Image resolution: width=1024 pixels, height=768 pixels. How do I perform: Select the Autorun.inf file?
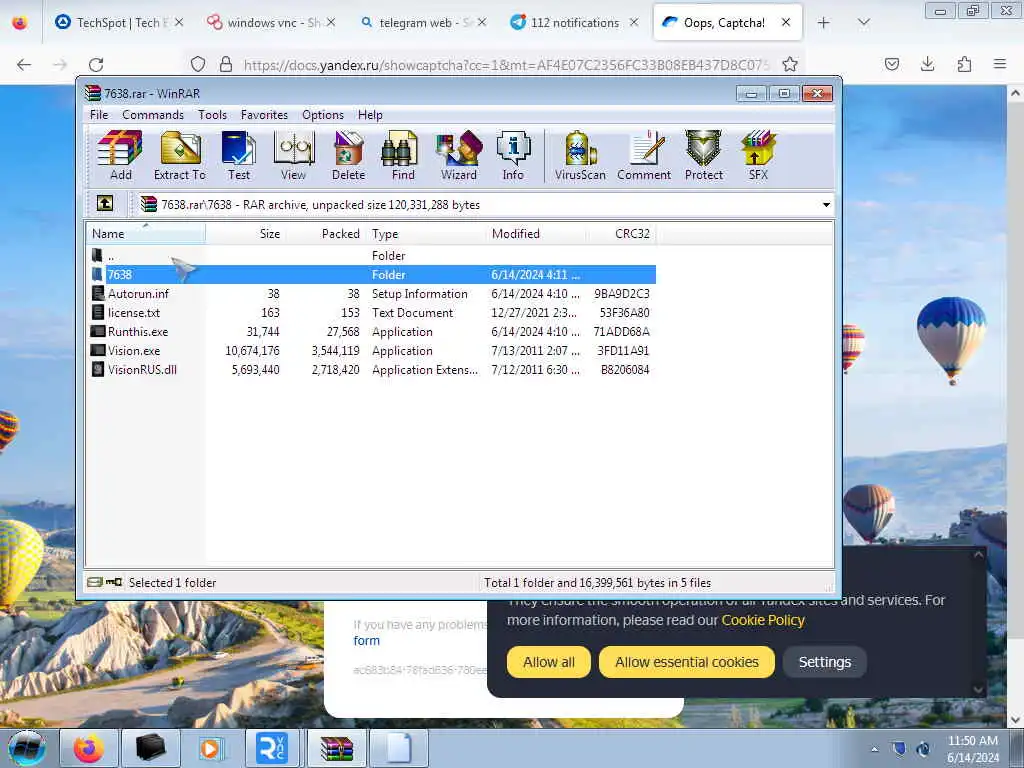click(371, 294)
